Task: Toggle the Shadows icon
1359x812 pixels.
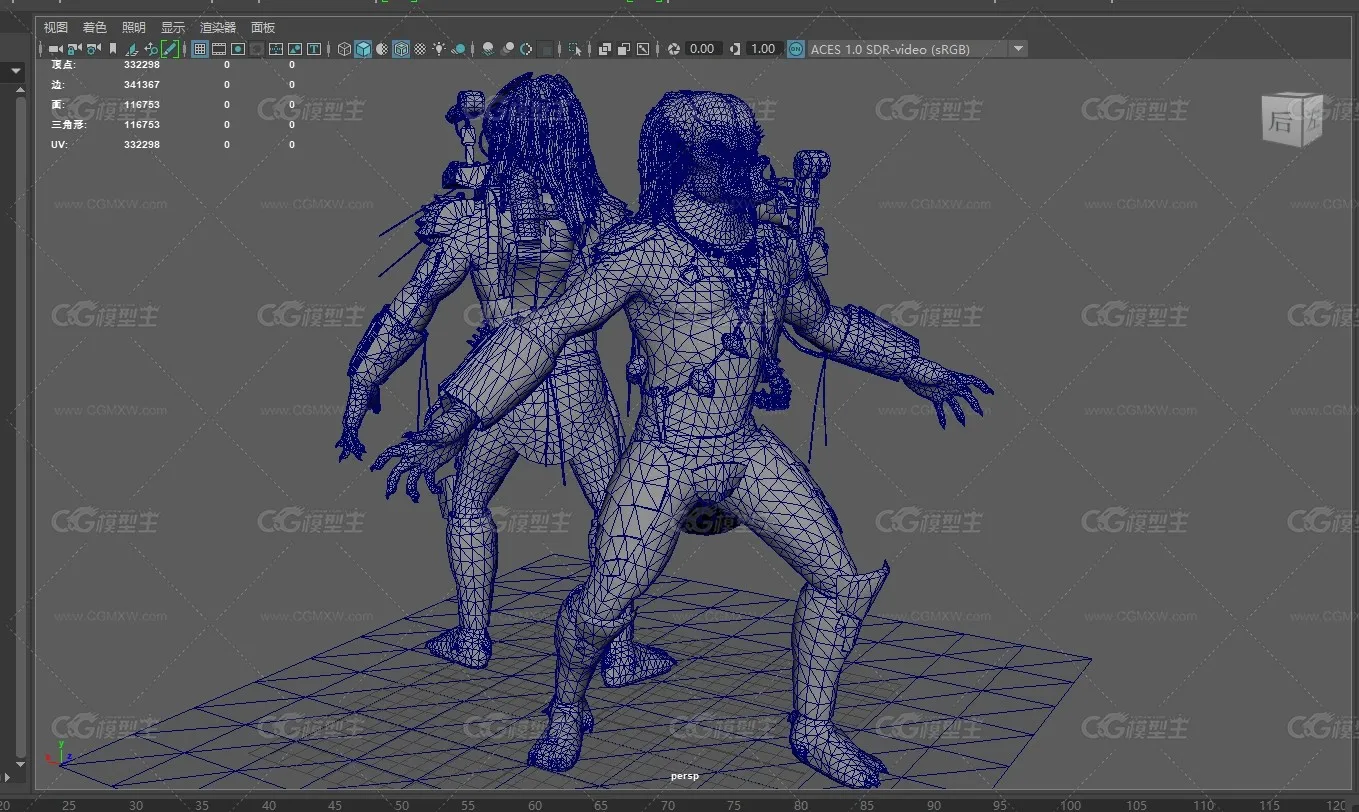Action: point(458,49)
